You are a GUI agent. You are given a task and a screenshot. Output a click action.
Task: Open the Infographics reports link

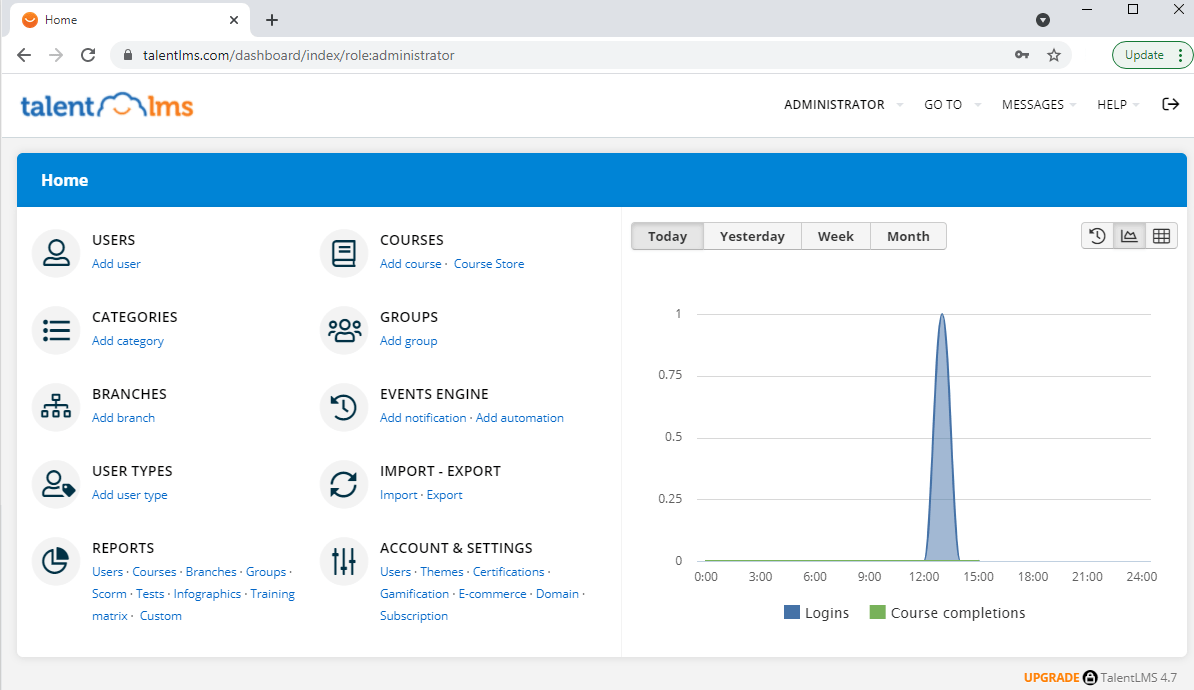click(x=207, y=593)
